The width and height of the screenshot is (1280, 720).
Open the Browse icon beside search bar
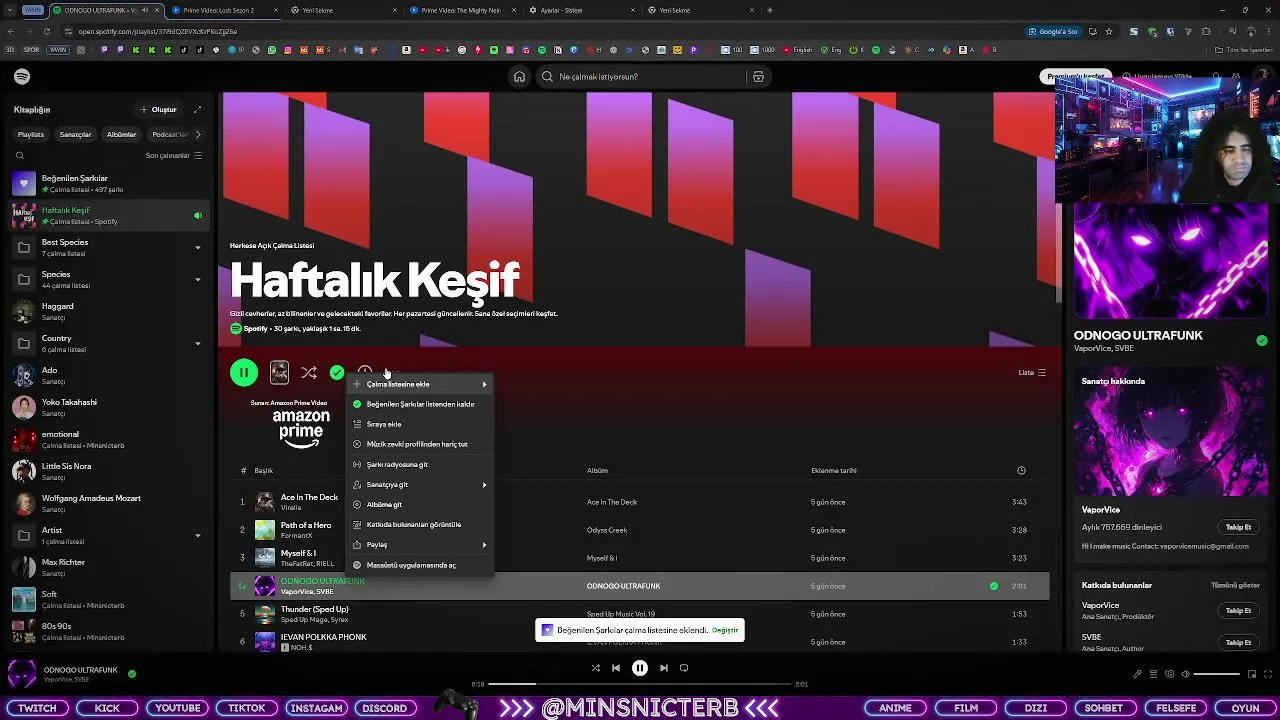758,77
